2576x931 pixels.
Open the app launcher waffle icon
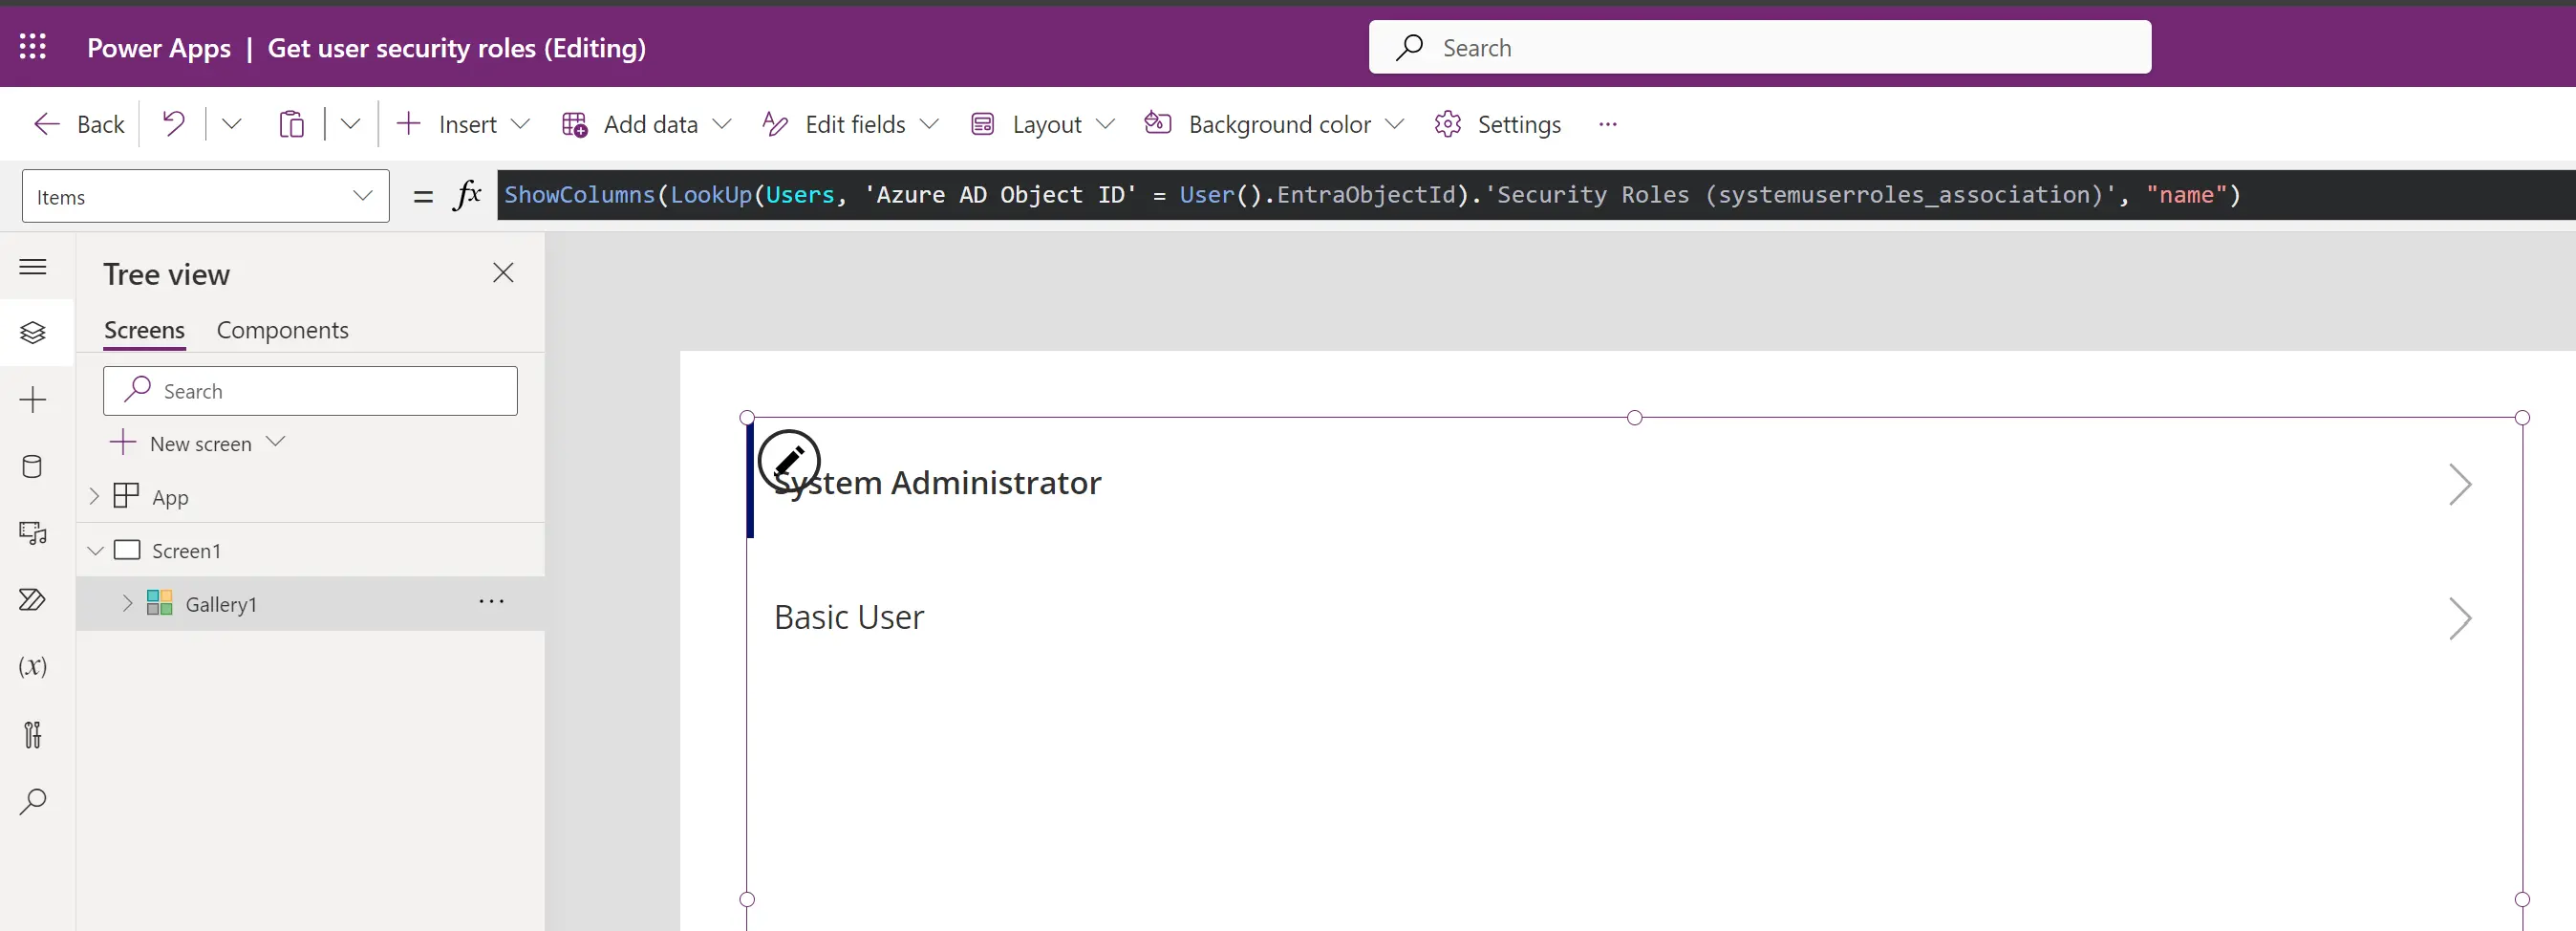pyautogui.click(x=33, y=47)
